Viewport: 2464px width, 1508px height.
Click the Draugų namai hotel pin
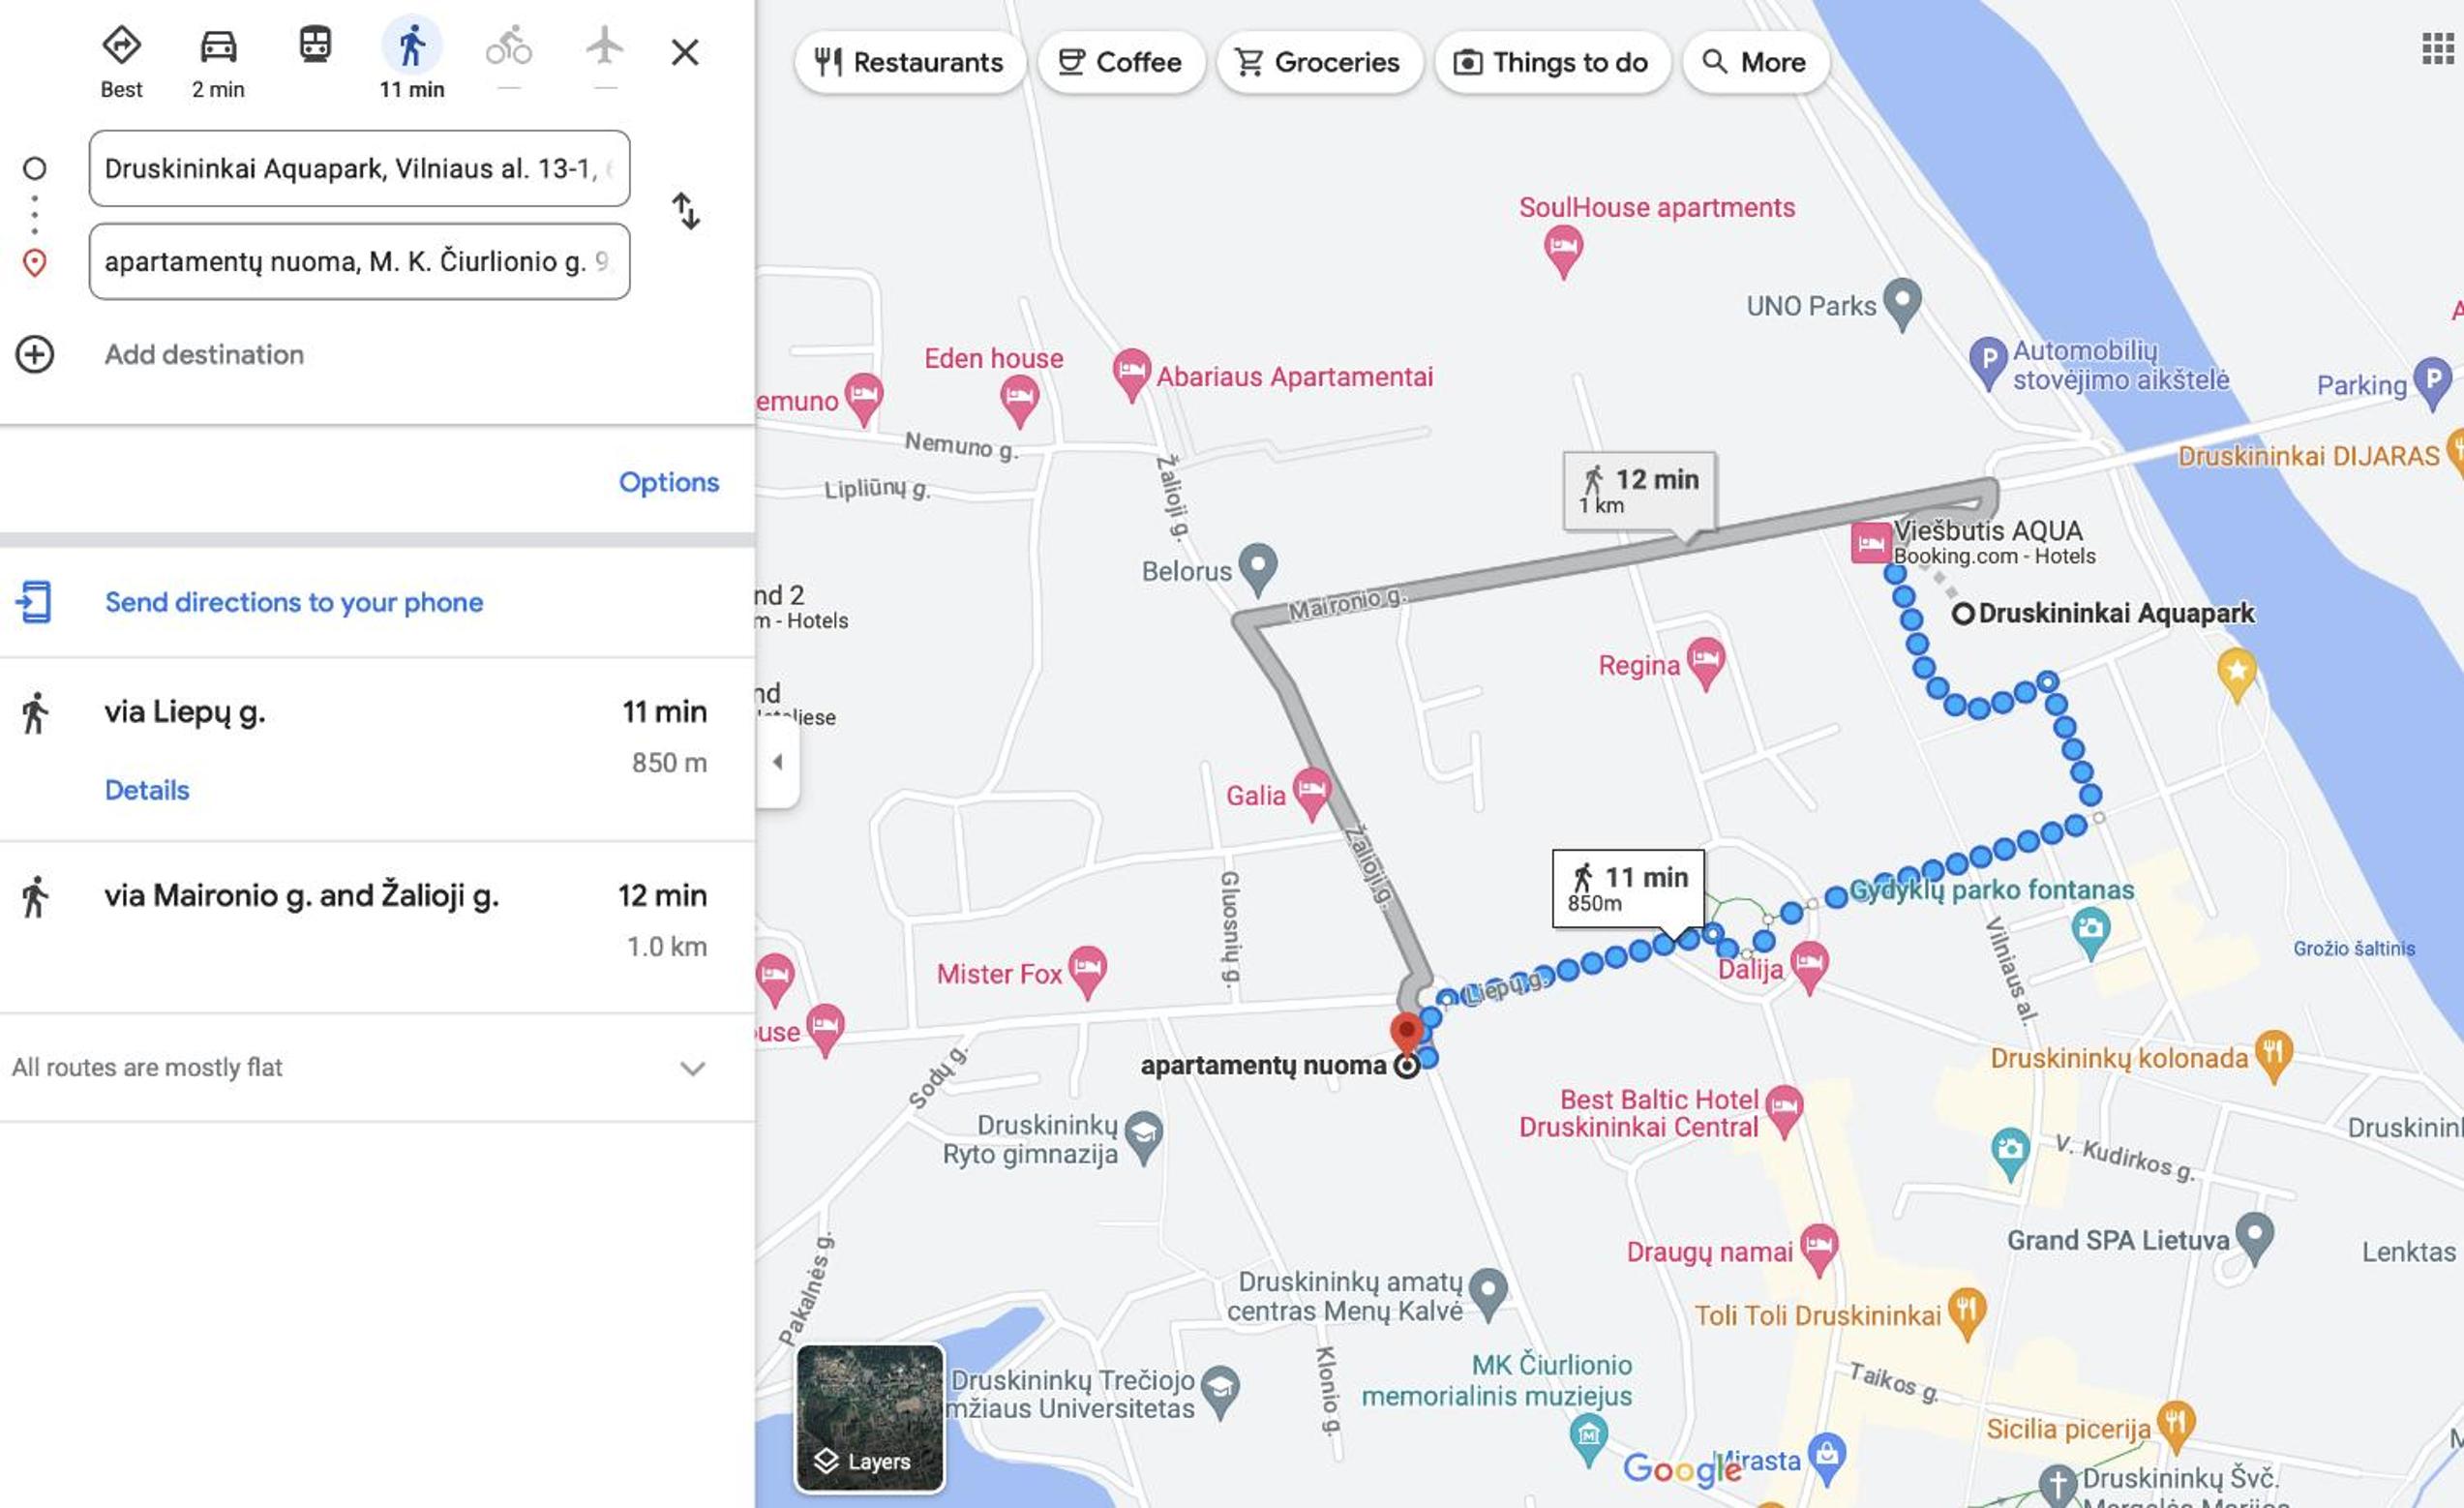1819,1249
